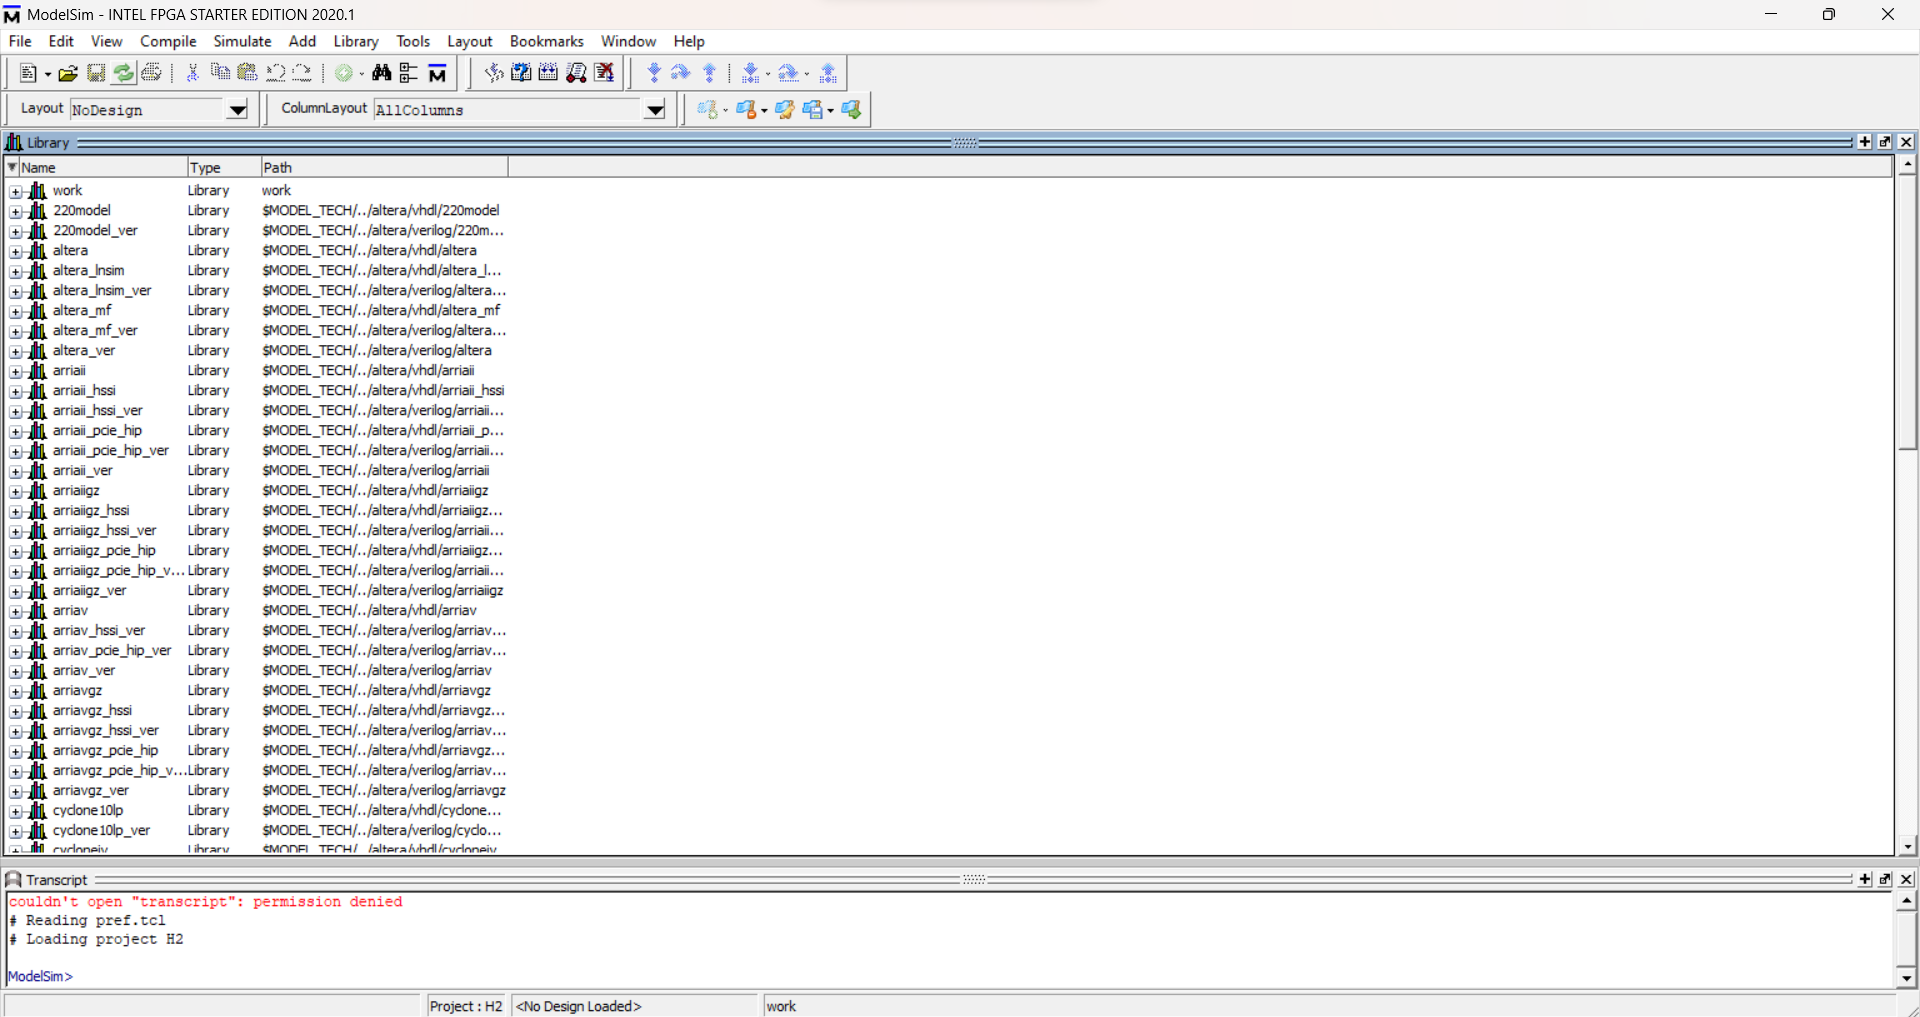Cut selection using the scissors icon

click(x=191, y=72)
